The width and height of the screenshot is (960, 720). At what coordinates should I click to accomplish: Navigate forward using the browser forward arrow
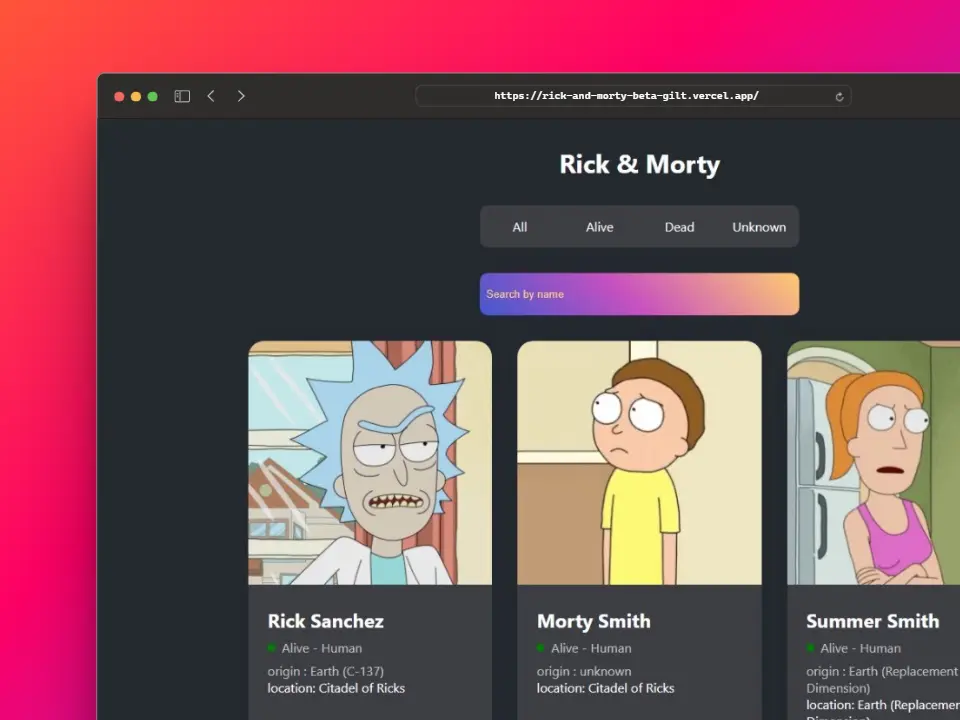coord(241,95)
